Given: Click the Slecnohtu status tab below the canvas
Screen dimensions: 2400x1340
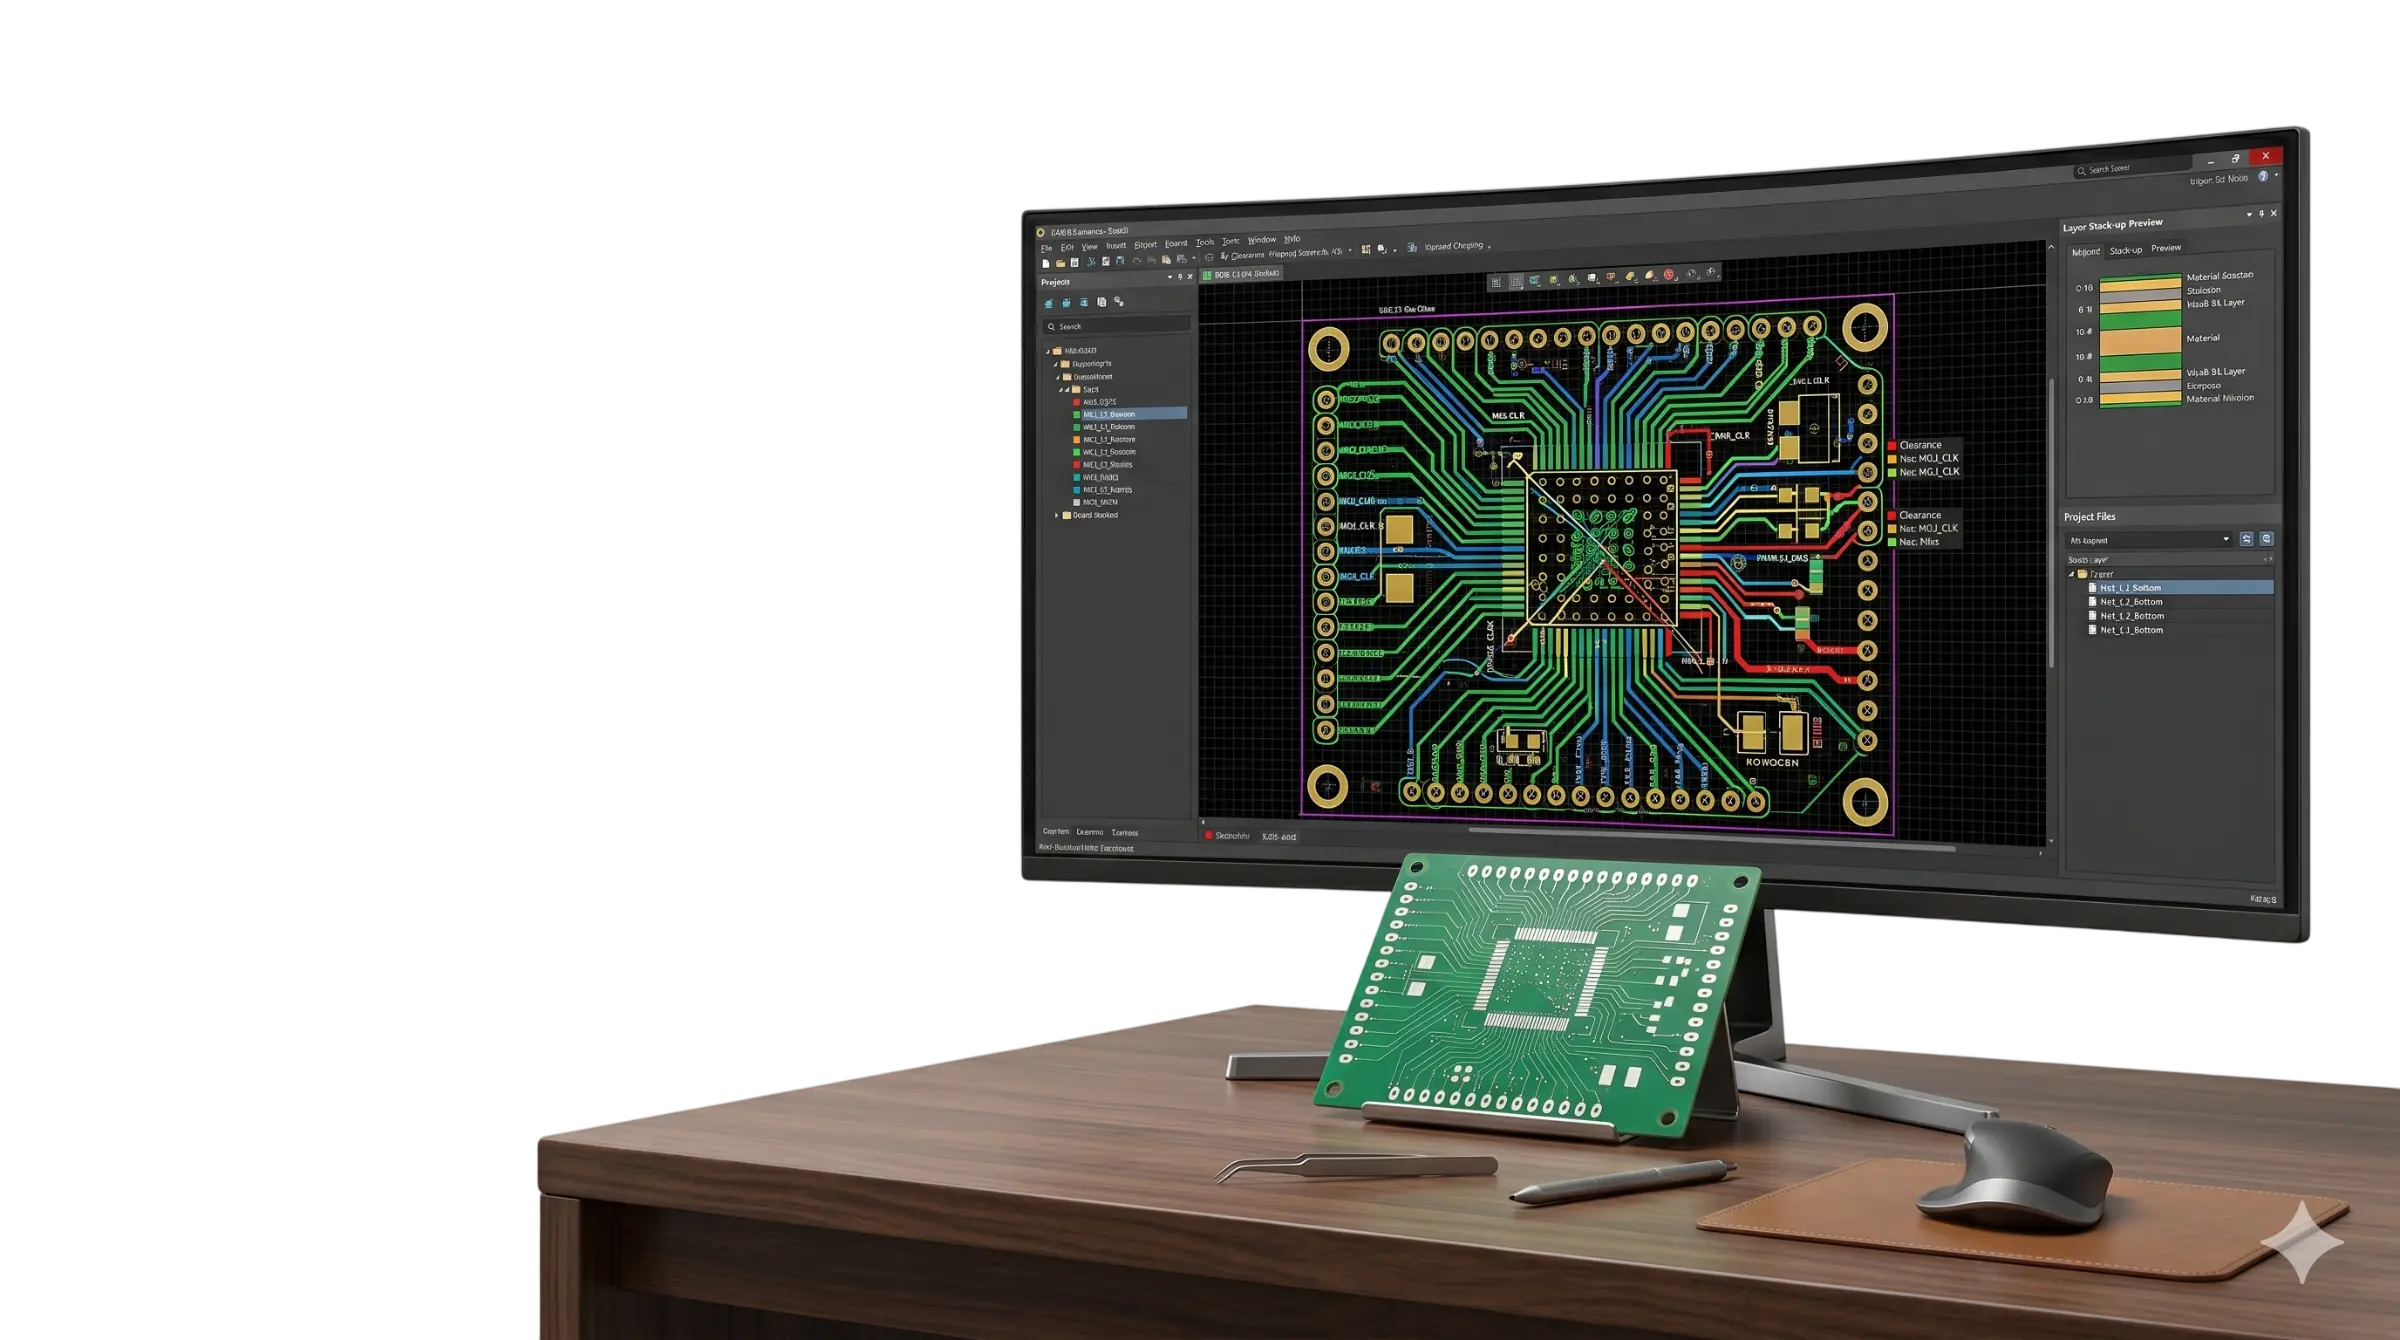Looking at the screenshot, I should click(x=1228, y=836).
